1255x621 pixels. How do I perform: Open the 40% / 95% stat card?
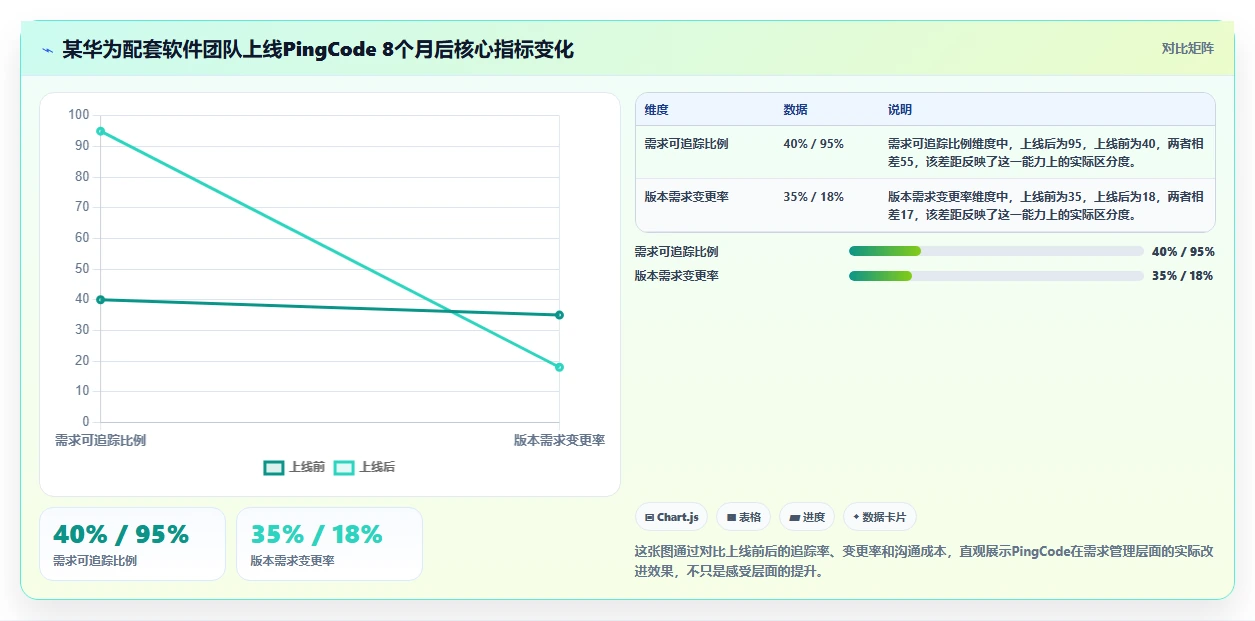pos(132,544)
